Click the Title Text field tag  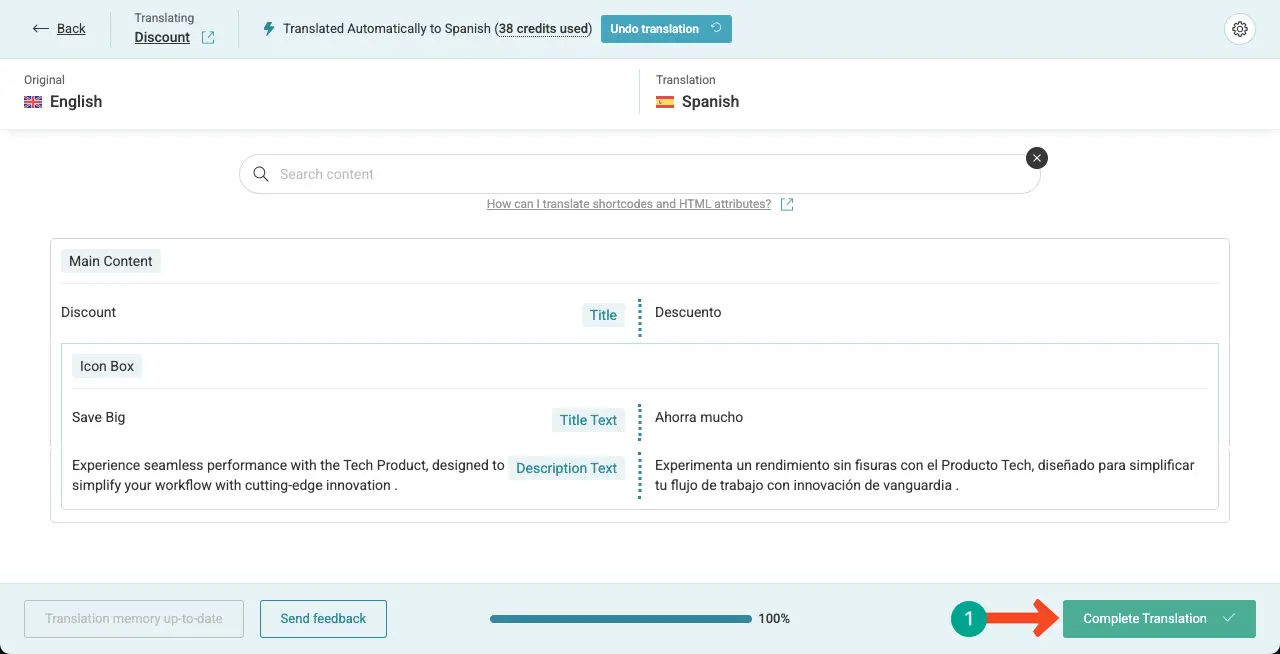point(588,420)
